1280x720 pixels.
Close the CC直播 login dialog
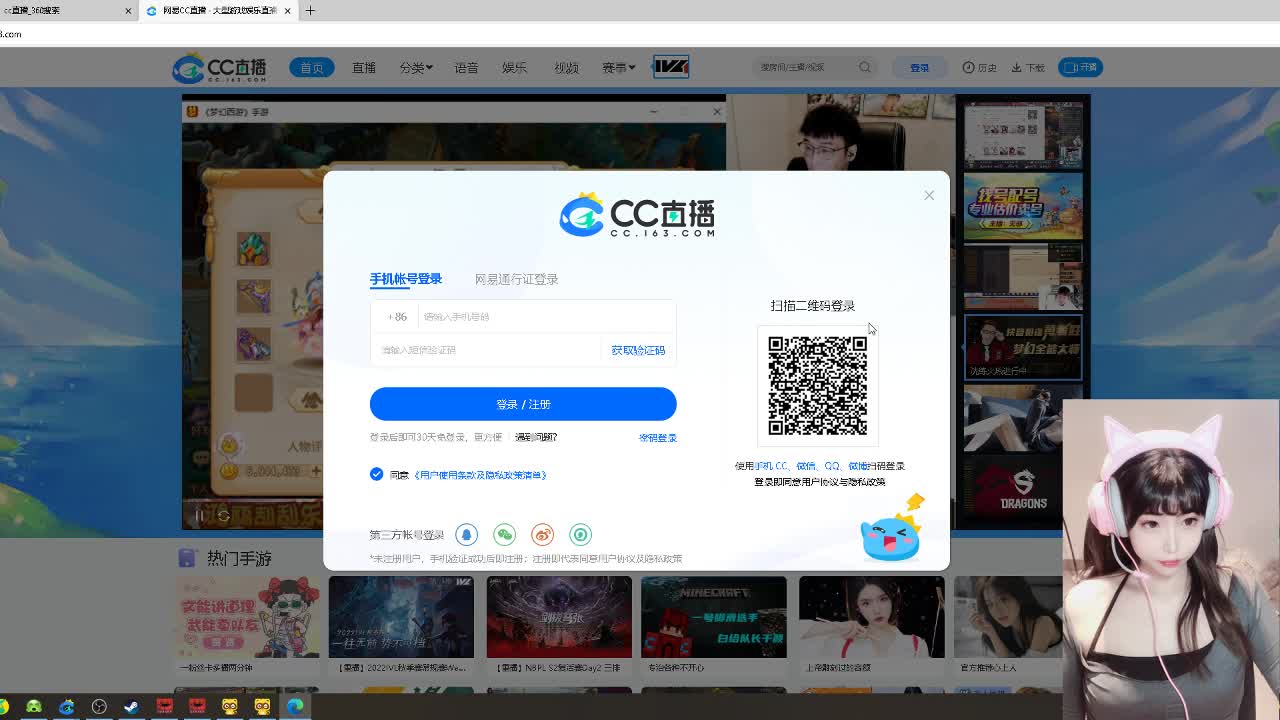[x=929, y=195]
